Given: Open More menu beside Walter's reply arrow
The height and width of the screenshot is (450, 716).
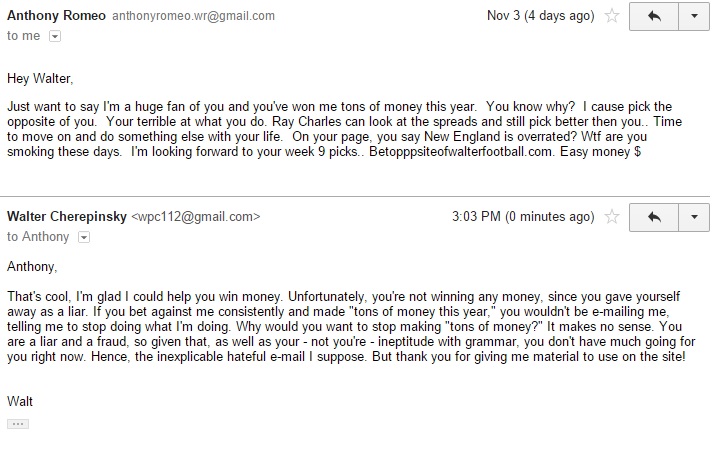Looking at the screenshot, I should click(694, 217).
